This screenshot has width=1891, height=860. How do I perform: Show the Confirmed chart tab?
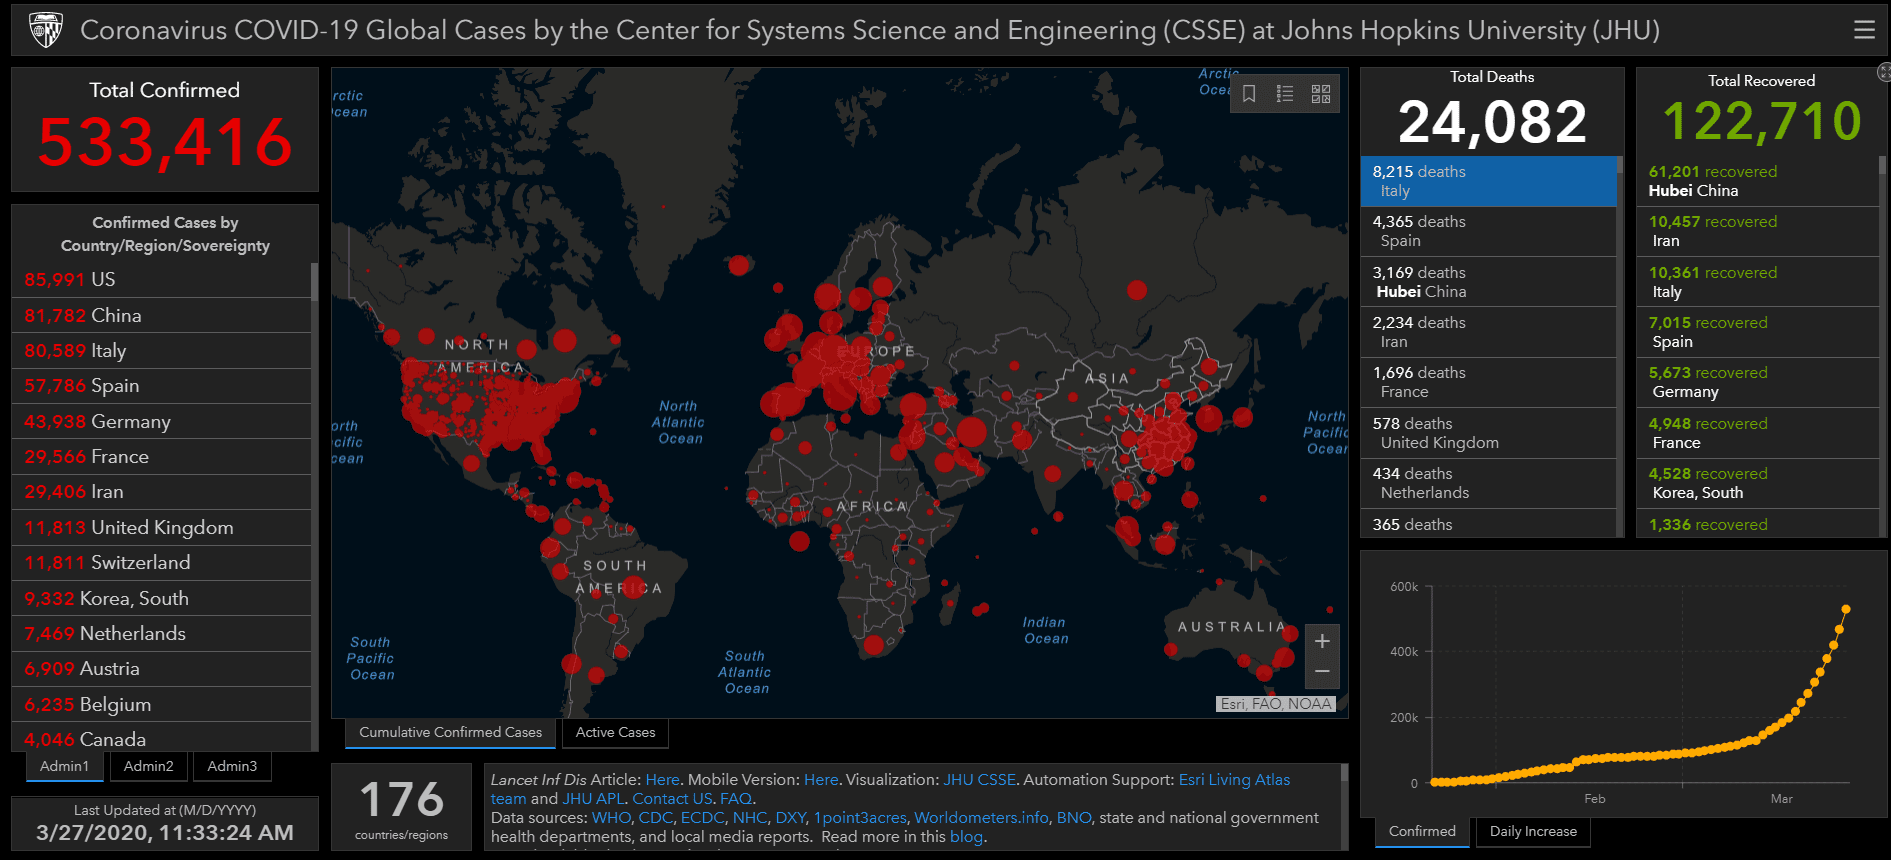click(1422, 832)
